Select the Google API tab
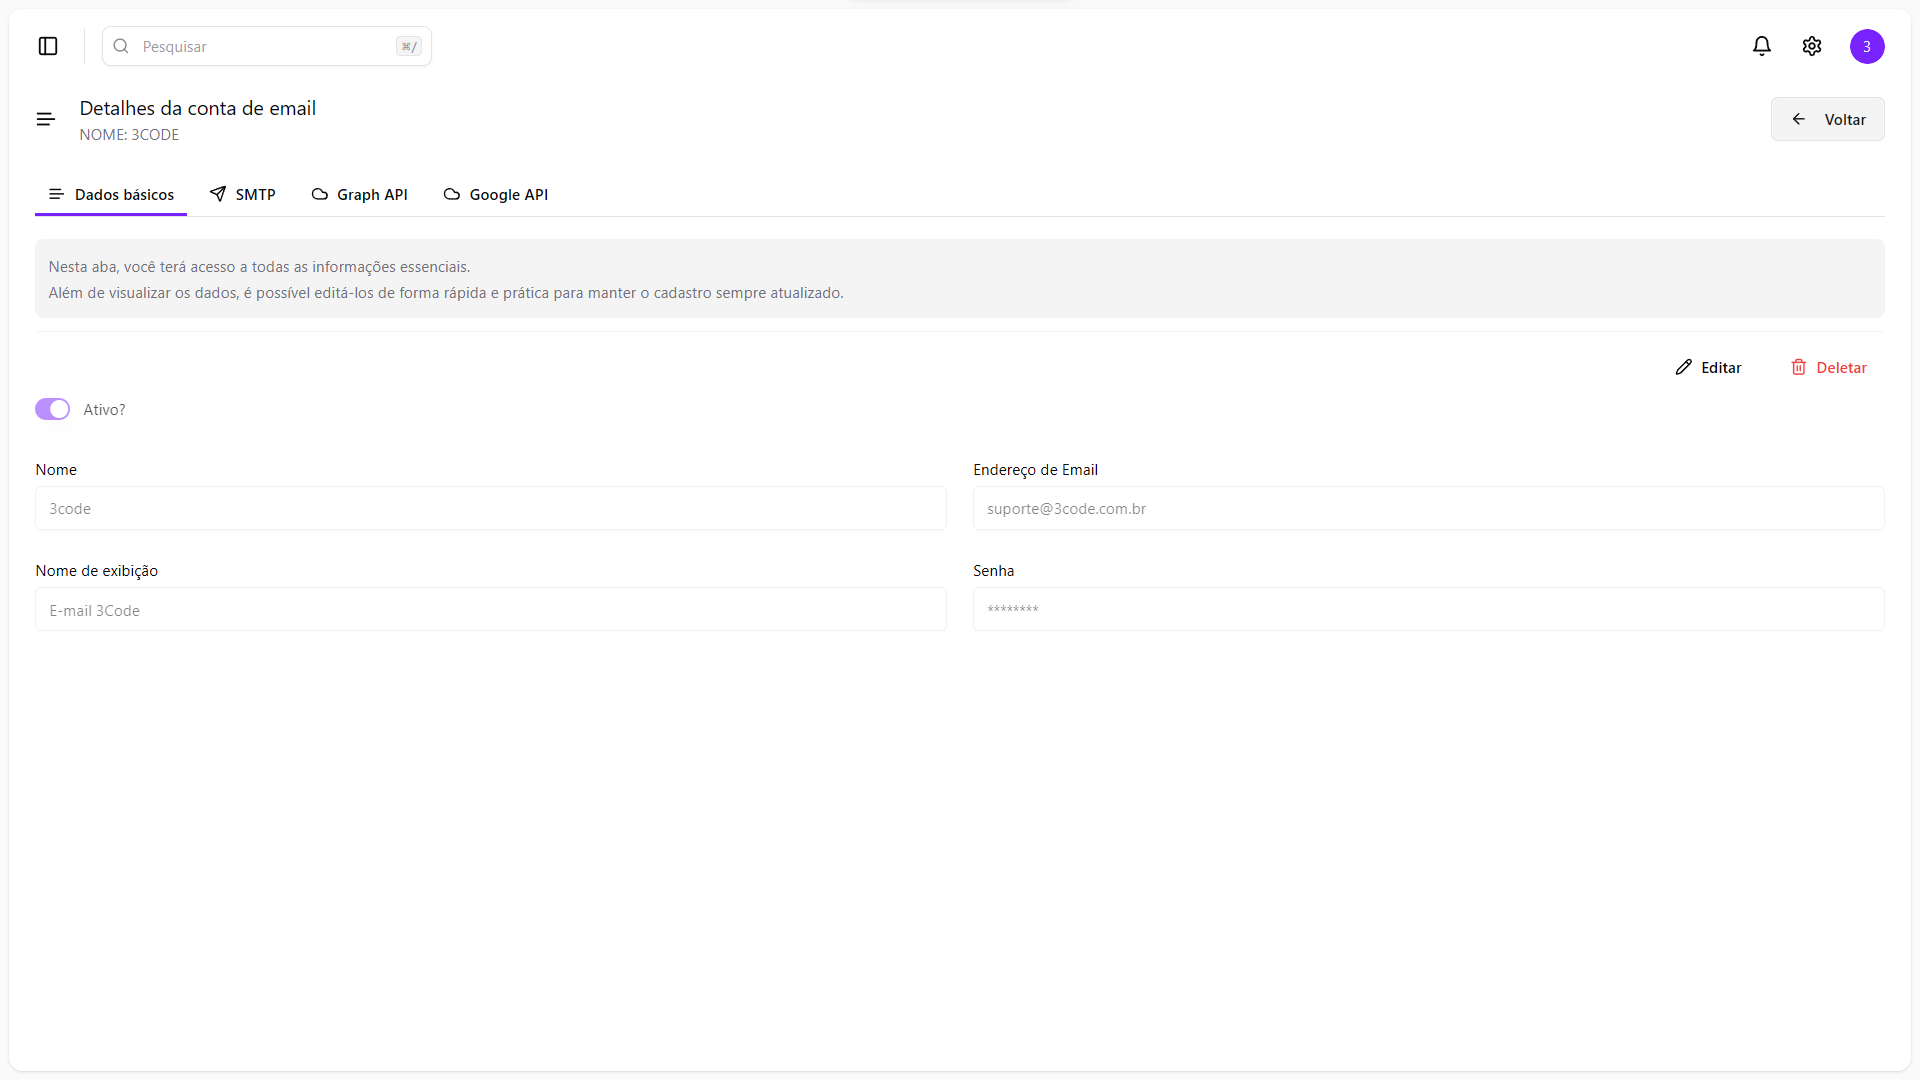Image resolution: width=1920 pixels, height=1080 pixels. (496, 194)
